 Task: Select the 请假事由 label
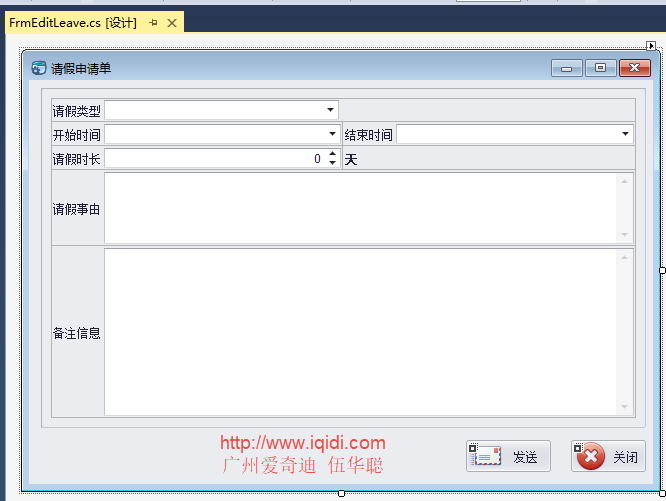[76, 209]
